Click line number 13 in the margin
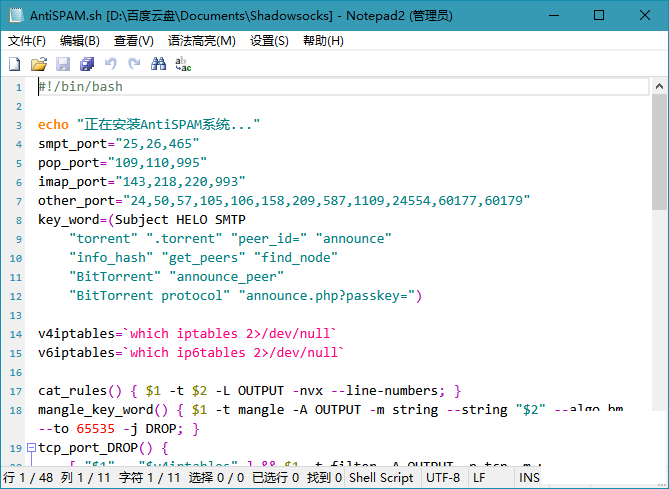The width and height of the screenshot is (669, 489). point(16,315)
